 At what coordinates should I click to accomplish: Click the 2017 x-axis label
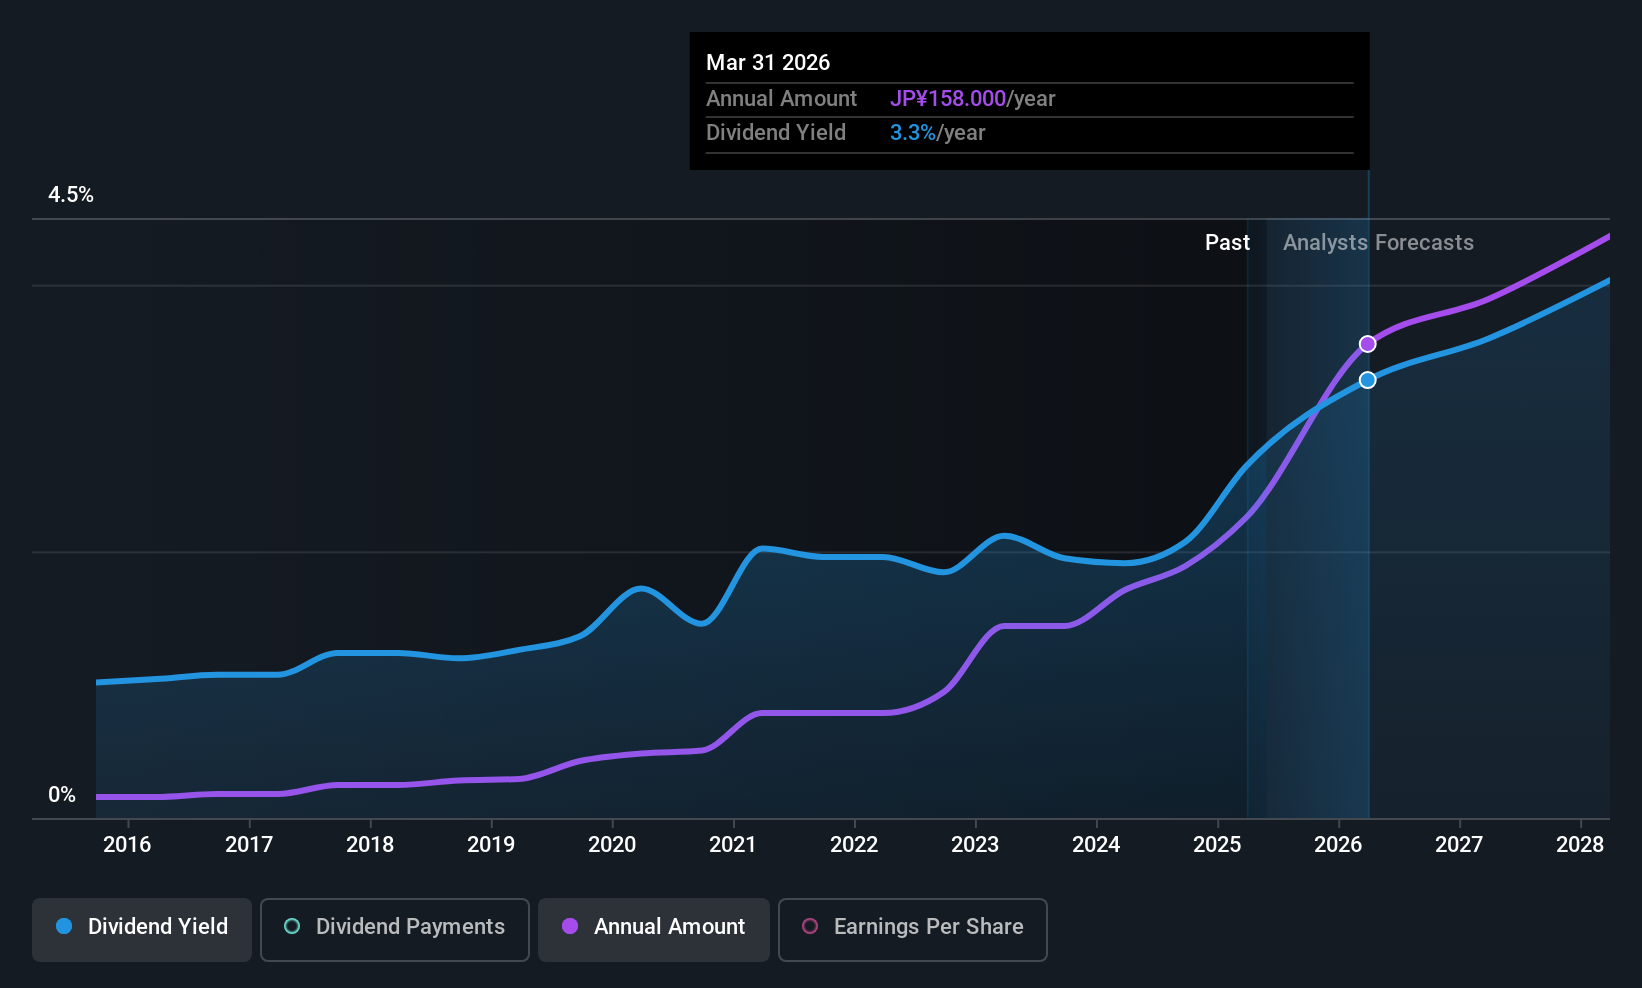coord(249,844)
